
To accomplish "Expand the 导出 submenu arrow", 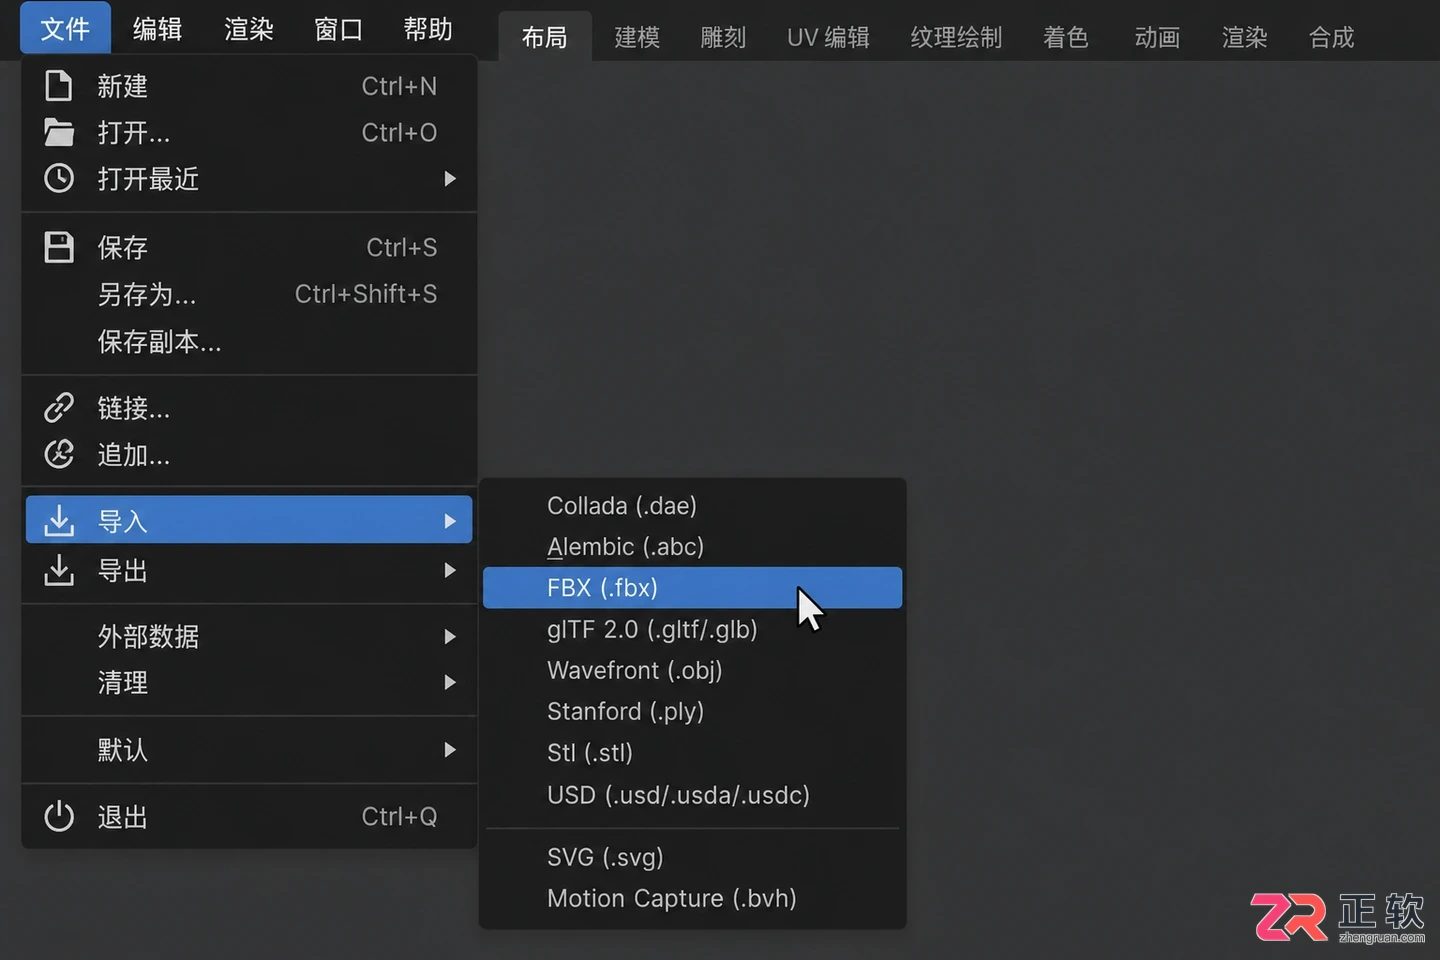I will pyautogui.click(x=450, y=570).
